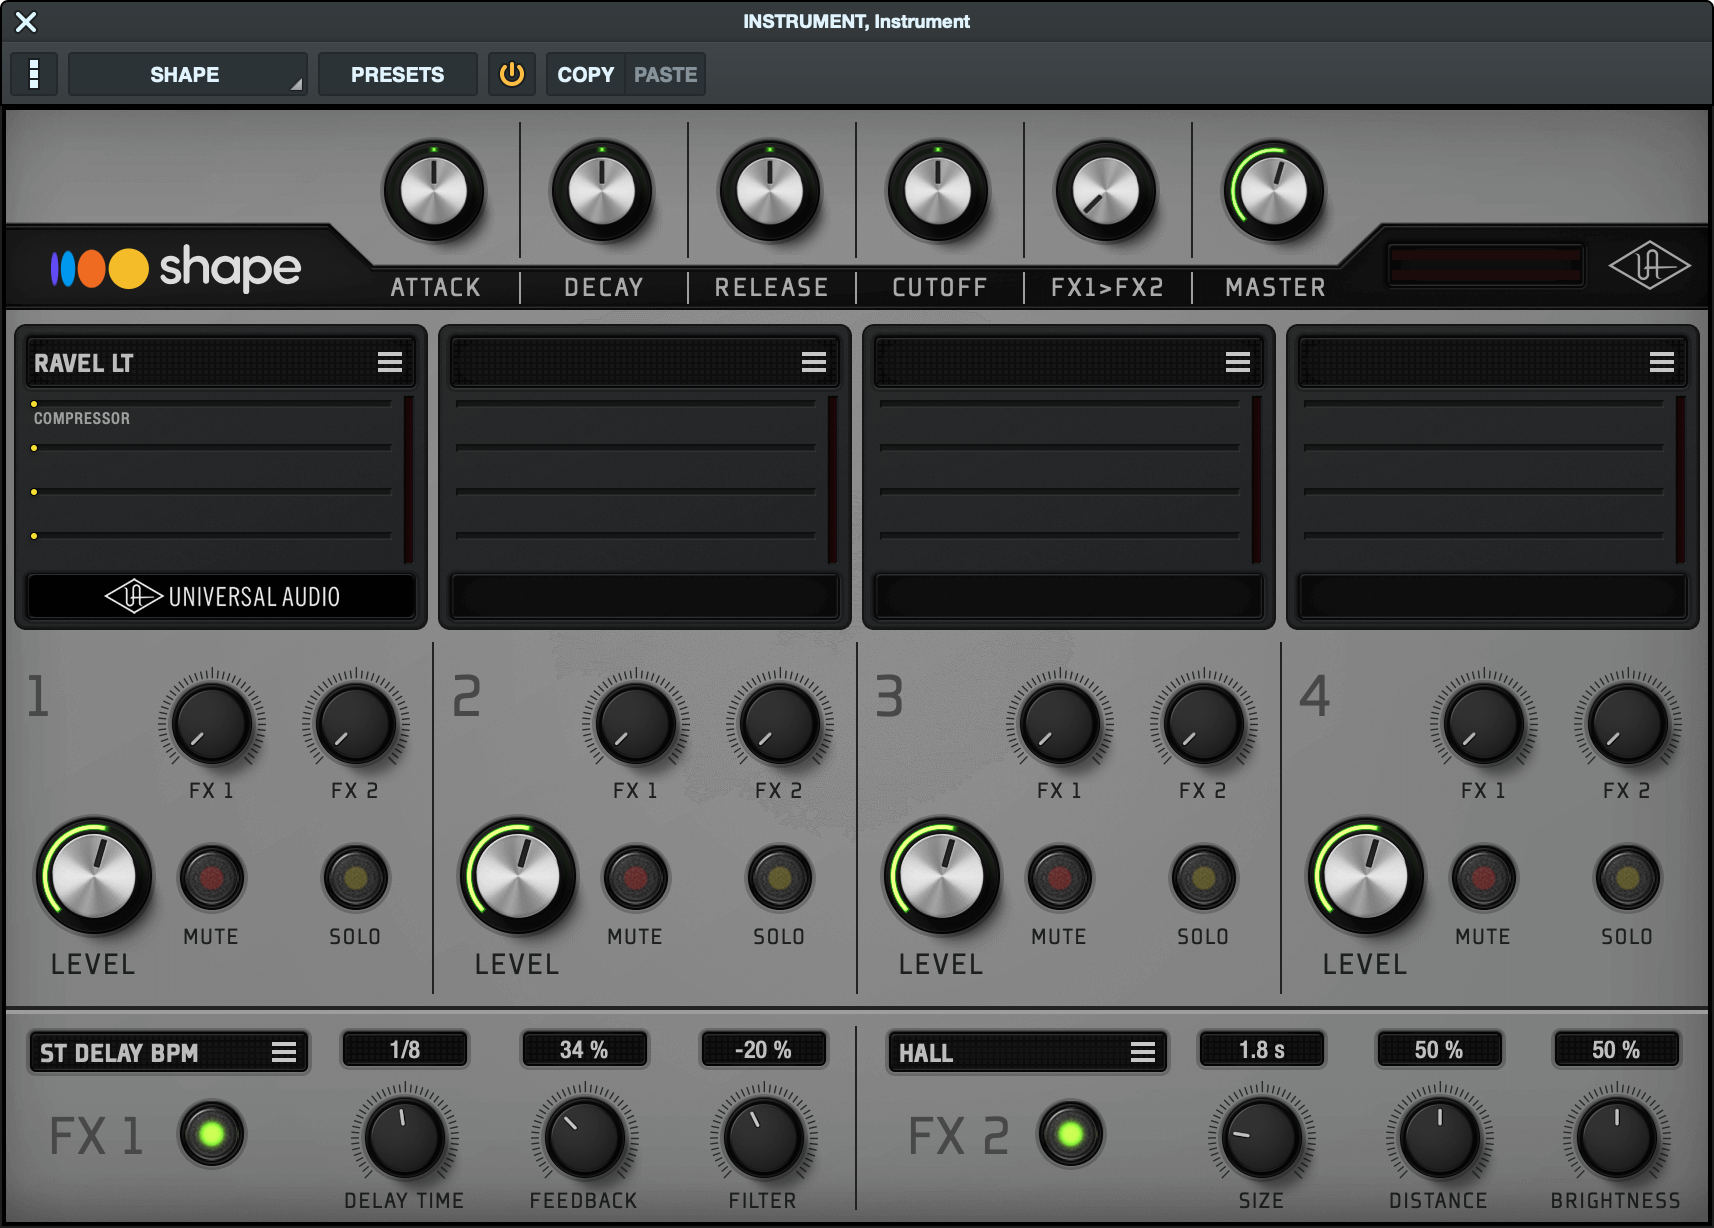Viewport: 1714px width, 1228px height.
Task: Open third instrument slot hamburger menu
Action: tap(1238, 362)
